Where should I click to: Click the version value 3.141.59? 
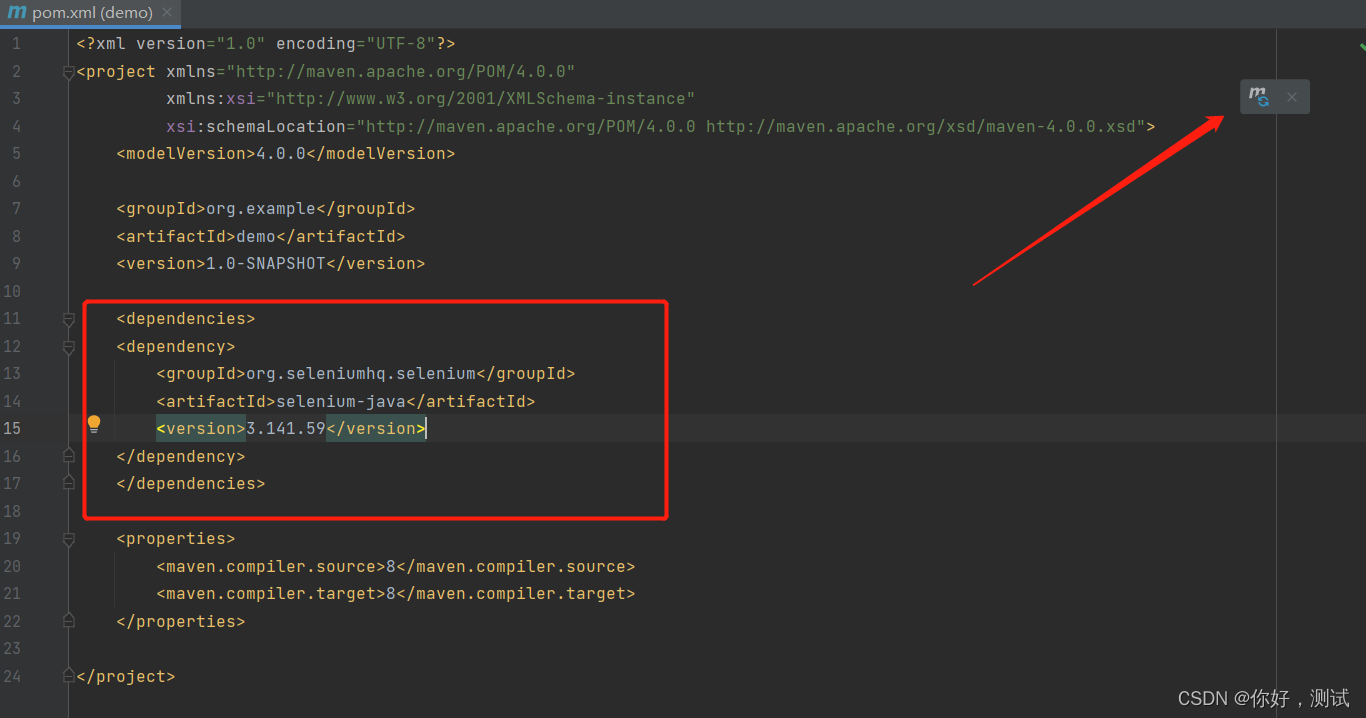coord(286,428)
